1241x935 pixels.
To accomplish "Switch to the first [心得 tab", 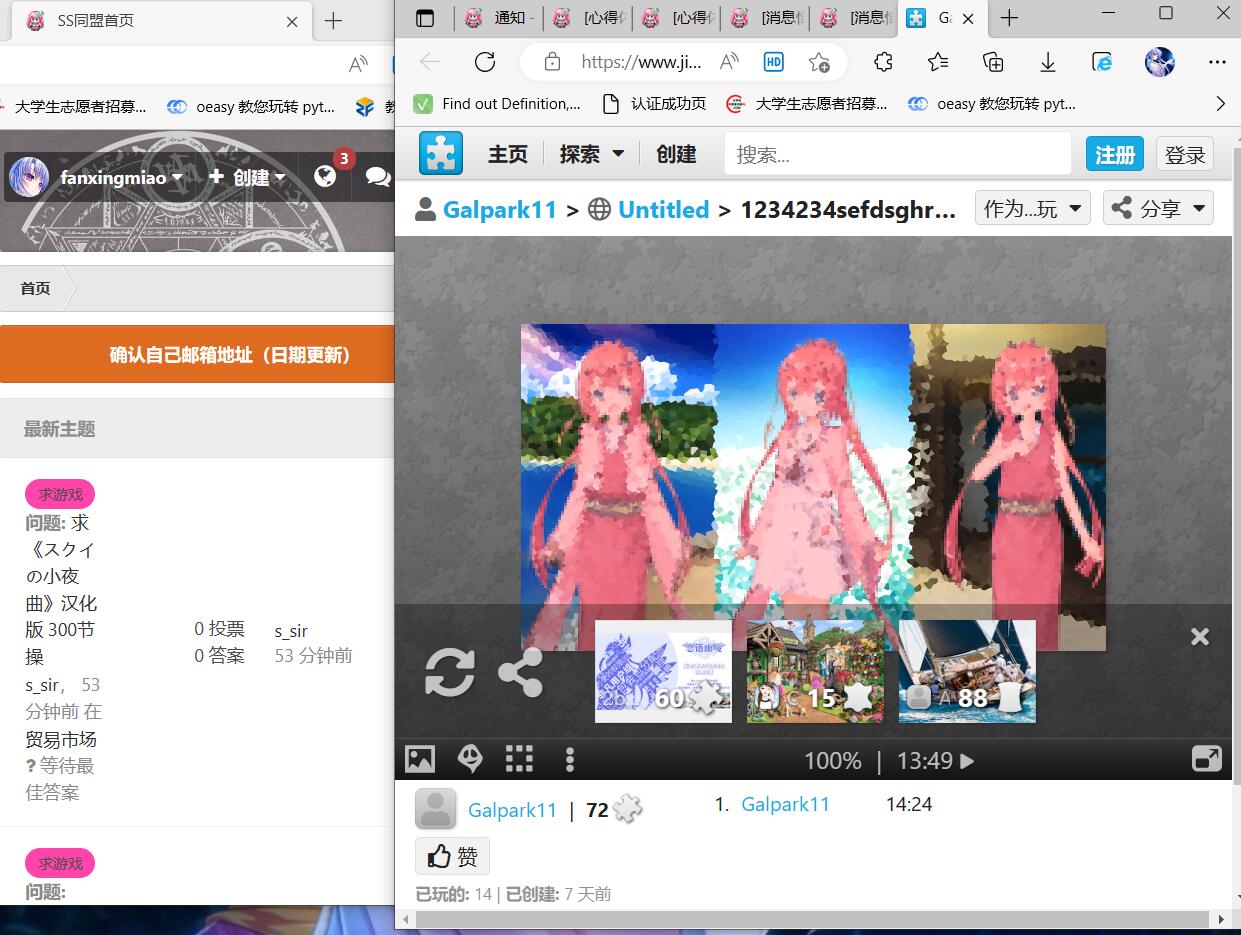I will tap(588, 18).
